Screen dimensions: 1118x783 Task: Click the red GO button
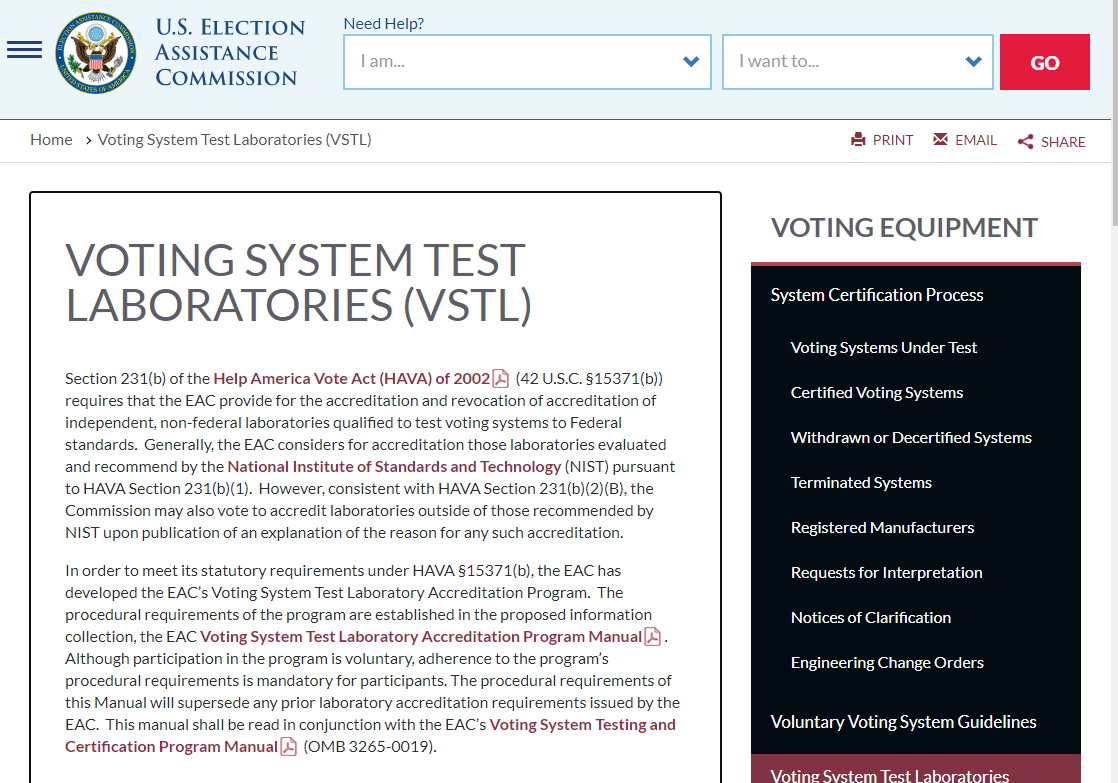pyautogui.click(x=1045, y=62)
